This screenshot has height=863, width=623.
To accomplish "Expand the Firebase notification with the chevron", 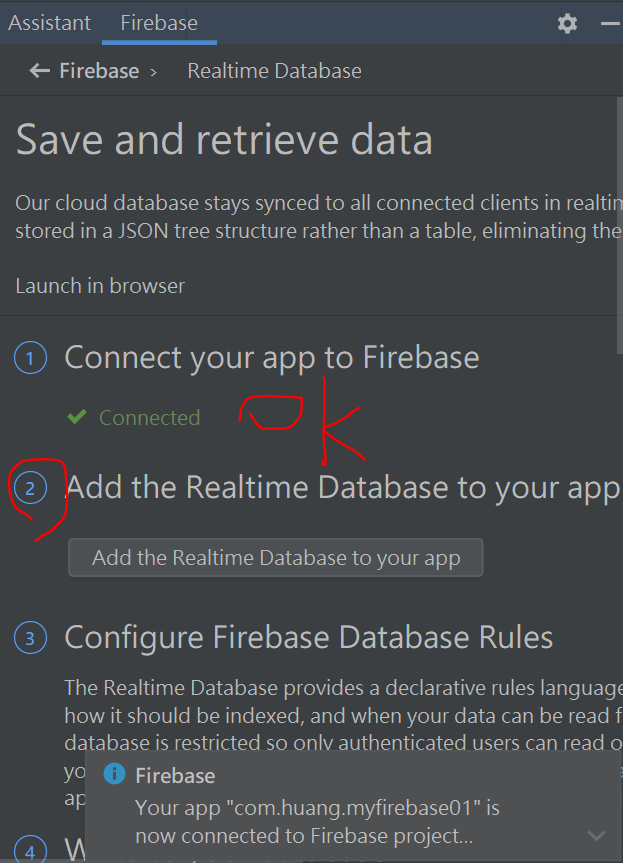I will (596, 836).
